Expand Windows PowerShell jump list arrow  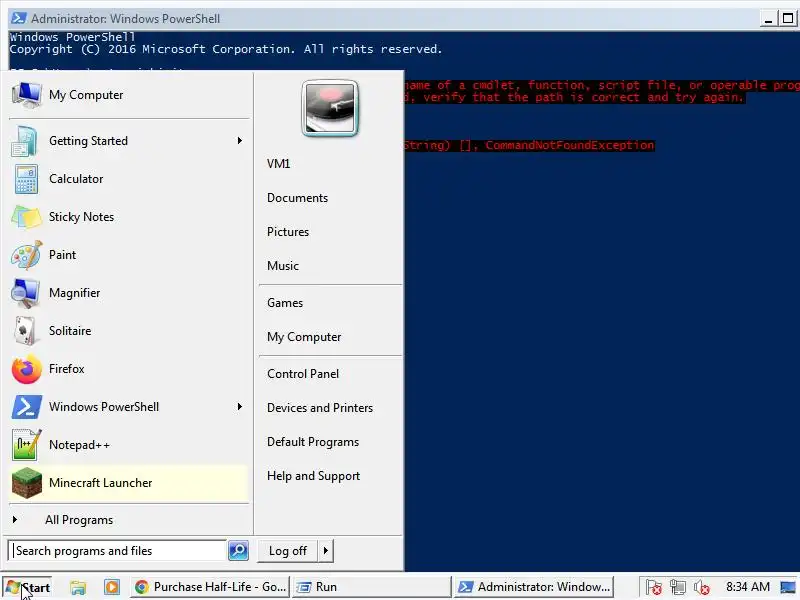coord(239,407)
